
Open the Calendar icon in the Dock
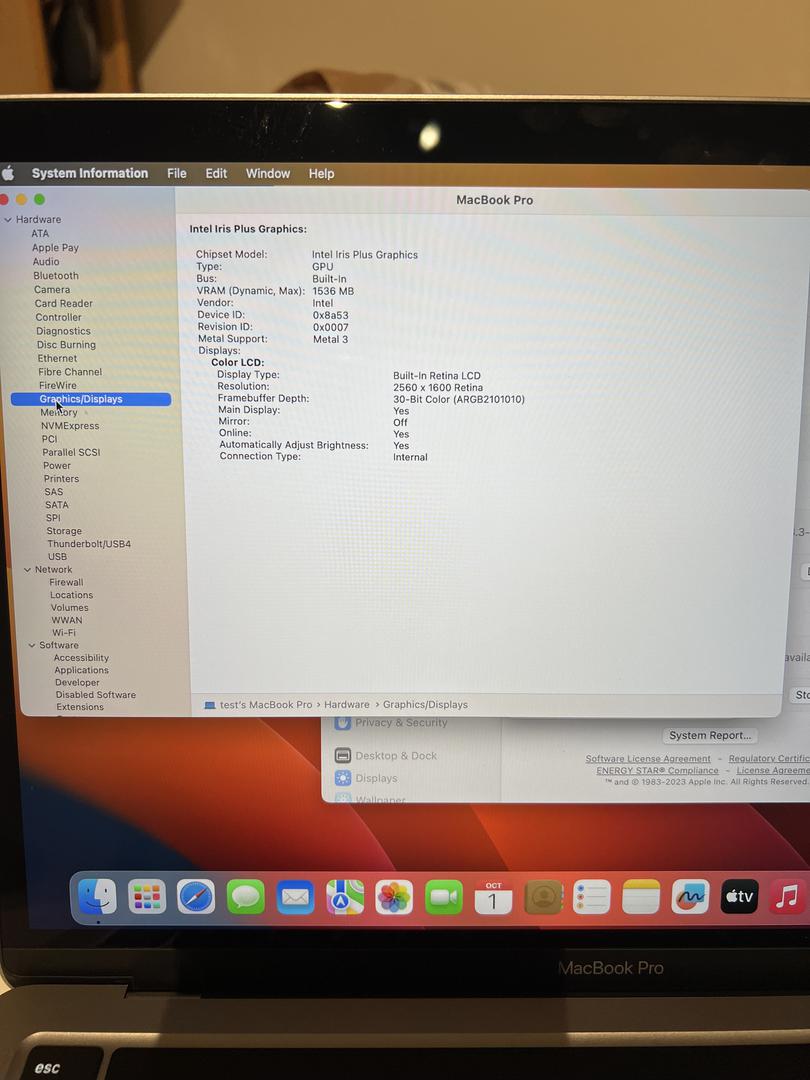click(493, 897)
